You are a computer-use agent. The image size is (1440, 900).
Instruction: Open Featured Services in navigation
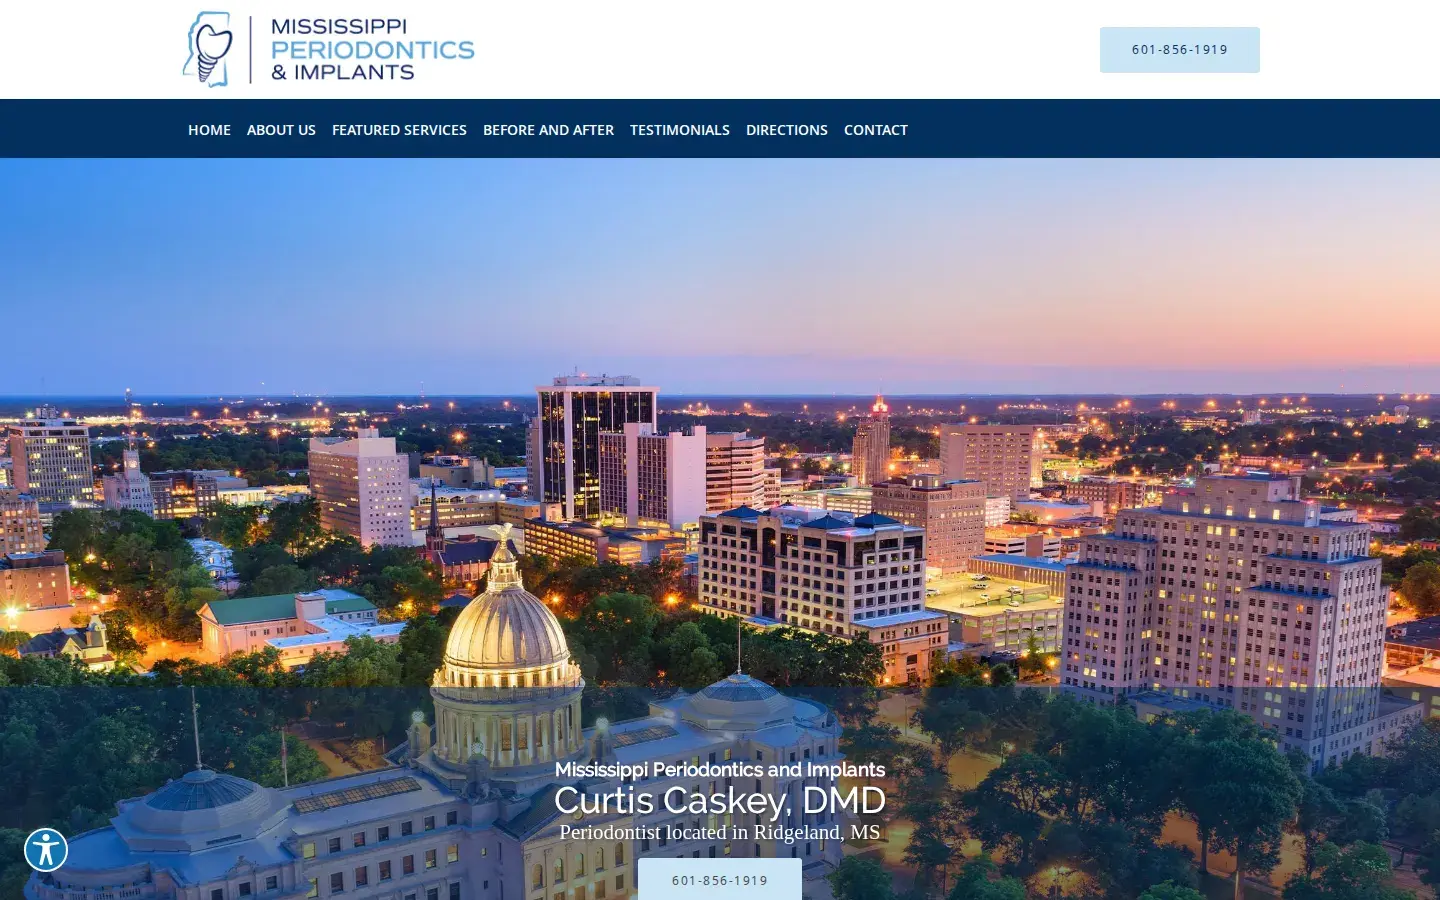click(399, 130)
